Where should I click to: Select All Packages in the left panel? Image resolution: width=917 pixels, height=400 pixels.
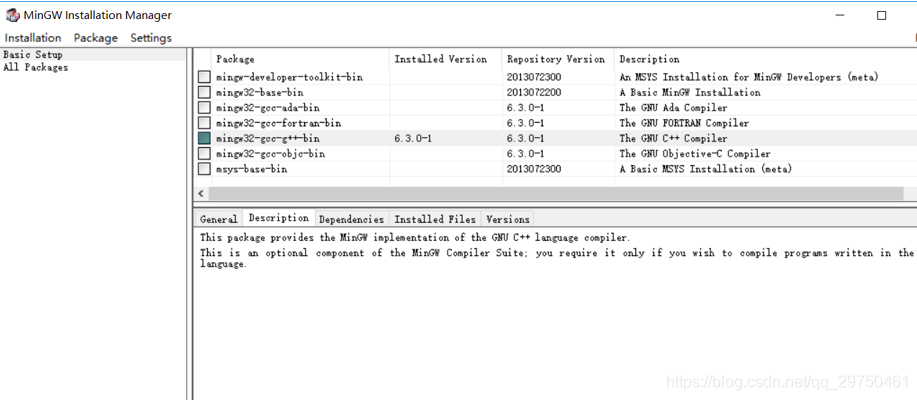[x=36, y=67]
